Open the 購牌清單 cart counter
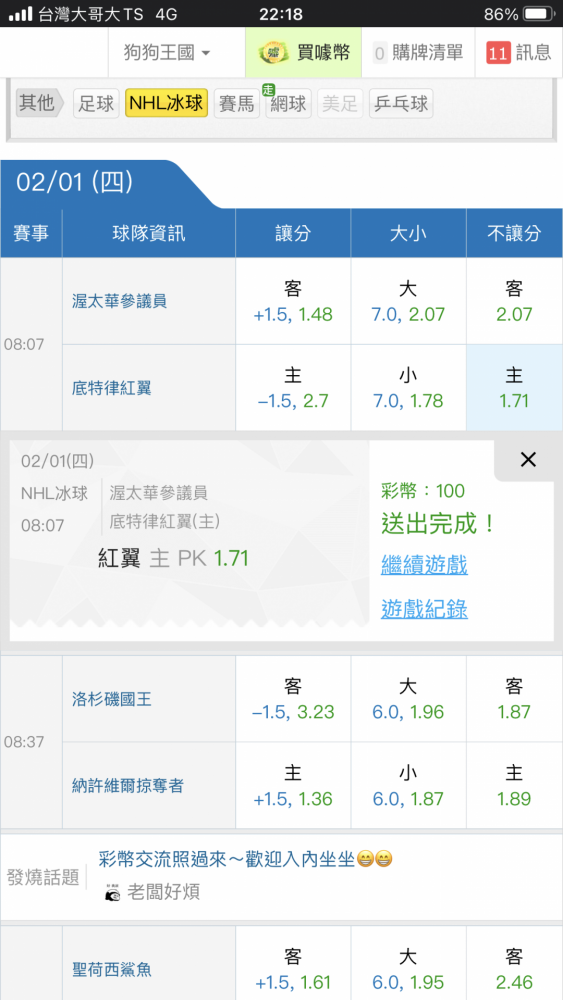Screen dimensions: 563x1000 [418, 52]
